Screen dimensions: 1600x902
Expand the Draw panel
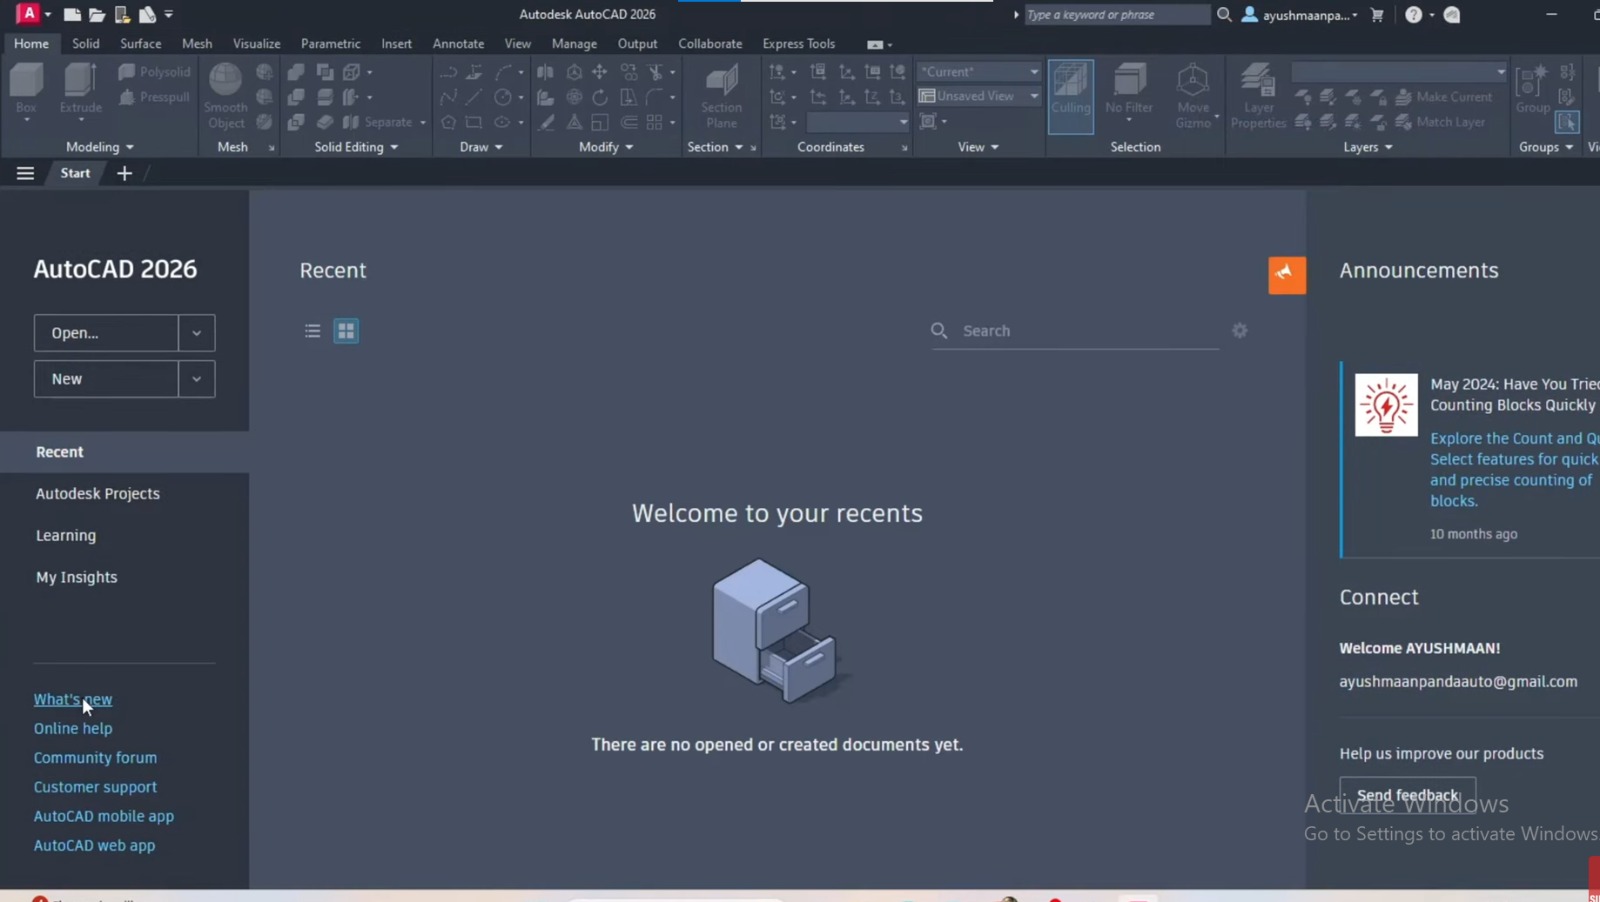(481, 147)
